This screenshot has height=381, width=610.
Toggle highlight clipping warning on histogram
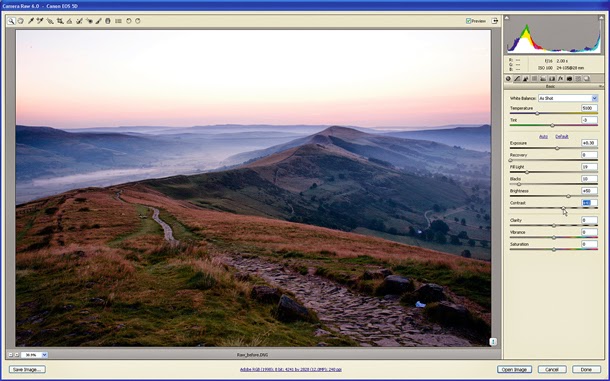pyautogui.click(x=602, y=18)
